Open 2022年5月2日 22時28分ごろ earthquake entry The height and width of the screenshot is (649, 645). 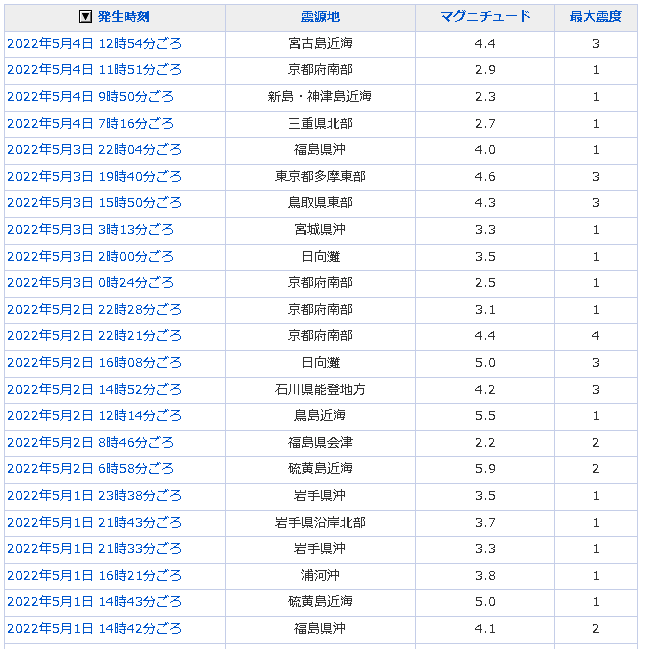(x=94, y=310)
